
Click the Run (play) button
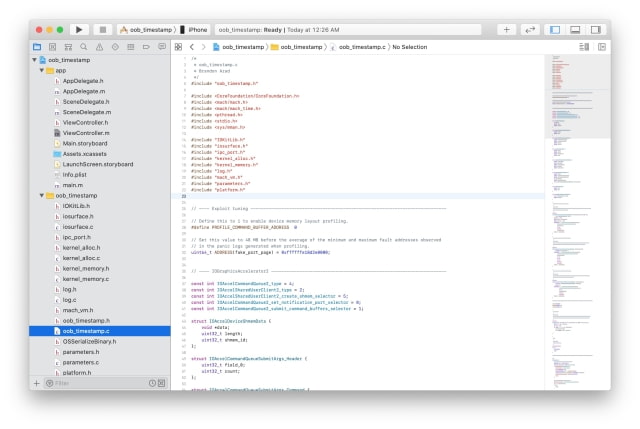tap(79, 30)
